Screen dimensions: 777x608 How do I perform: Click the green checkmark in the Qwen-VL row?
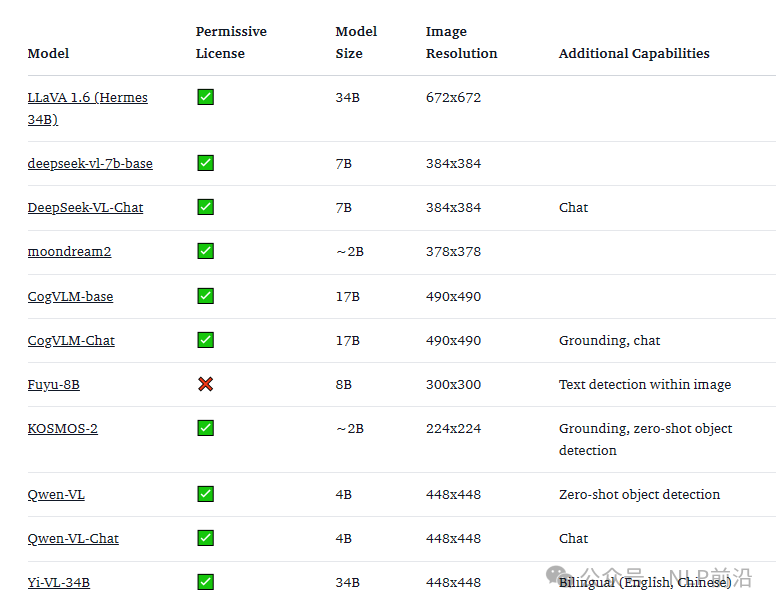click(x=205, y=494)
